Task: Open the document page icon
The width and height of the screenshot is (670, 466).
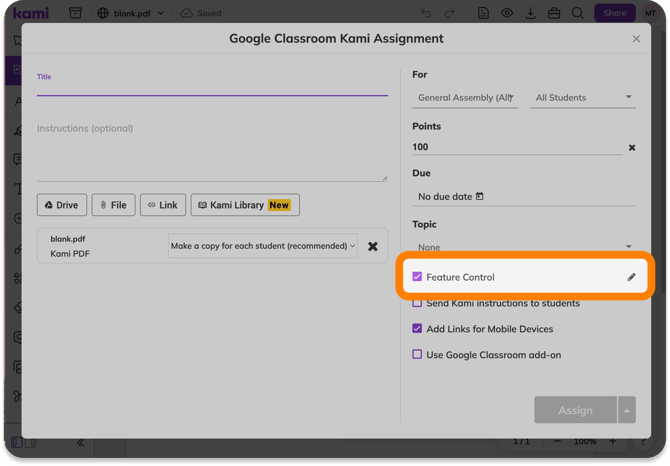Action: point(483,13)
